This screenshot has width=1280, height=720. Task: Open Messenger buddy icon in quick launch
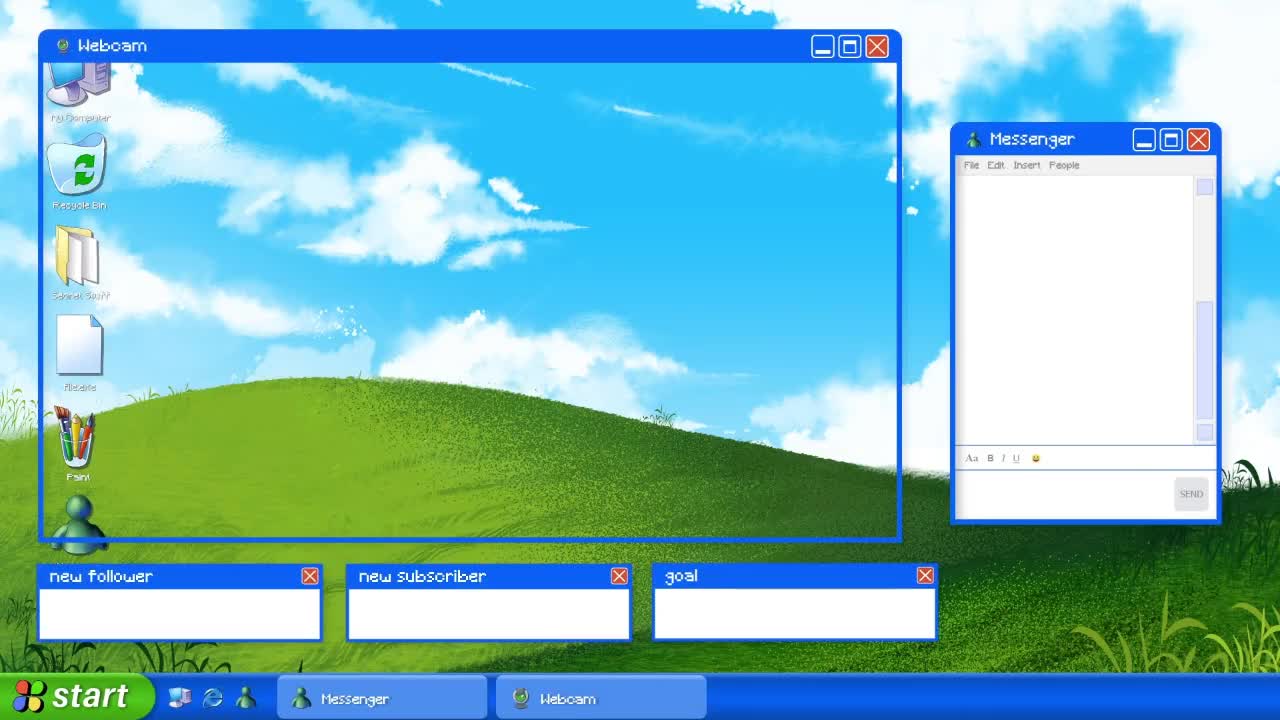tap(246, 698)
